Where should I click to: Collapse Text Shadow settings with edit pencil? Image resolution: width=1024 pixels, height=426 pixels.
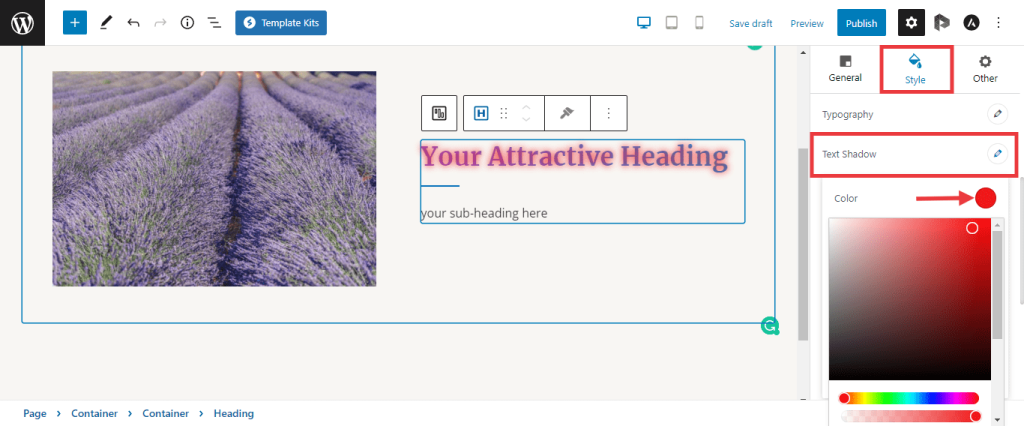click(996, 154)
